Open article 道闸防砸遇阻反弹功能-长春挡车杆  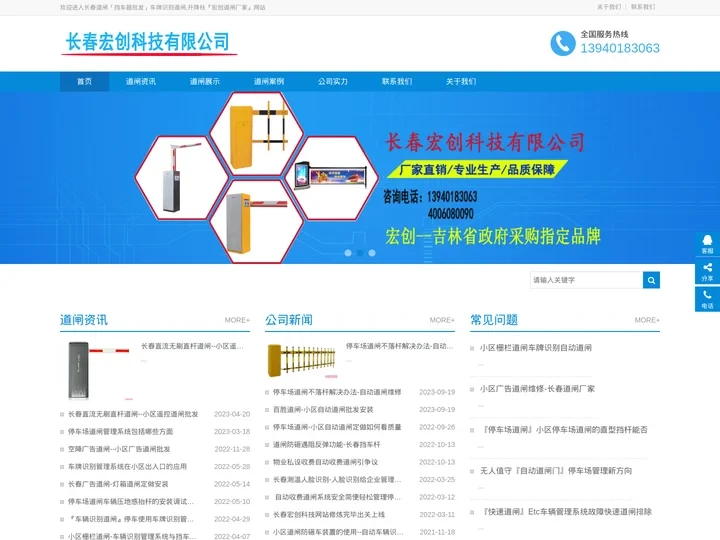tap(326, 444)
